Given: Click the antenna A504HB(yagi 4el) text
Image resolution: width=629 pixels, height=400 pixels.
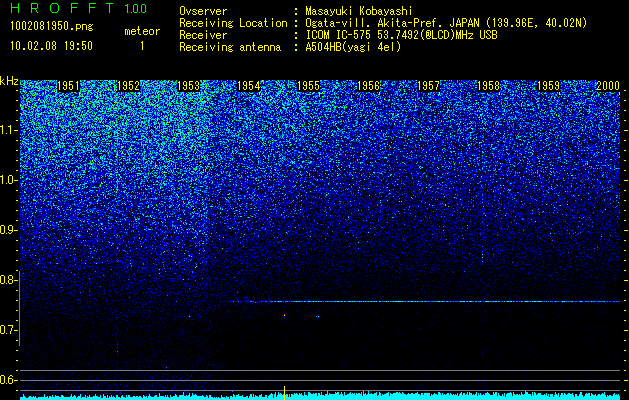Looking at the screenshot, I should coord(353,47).
